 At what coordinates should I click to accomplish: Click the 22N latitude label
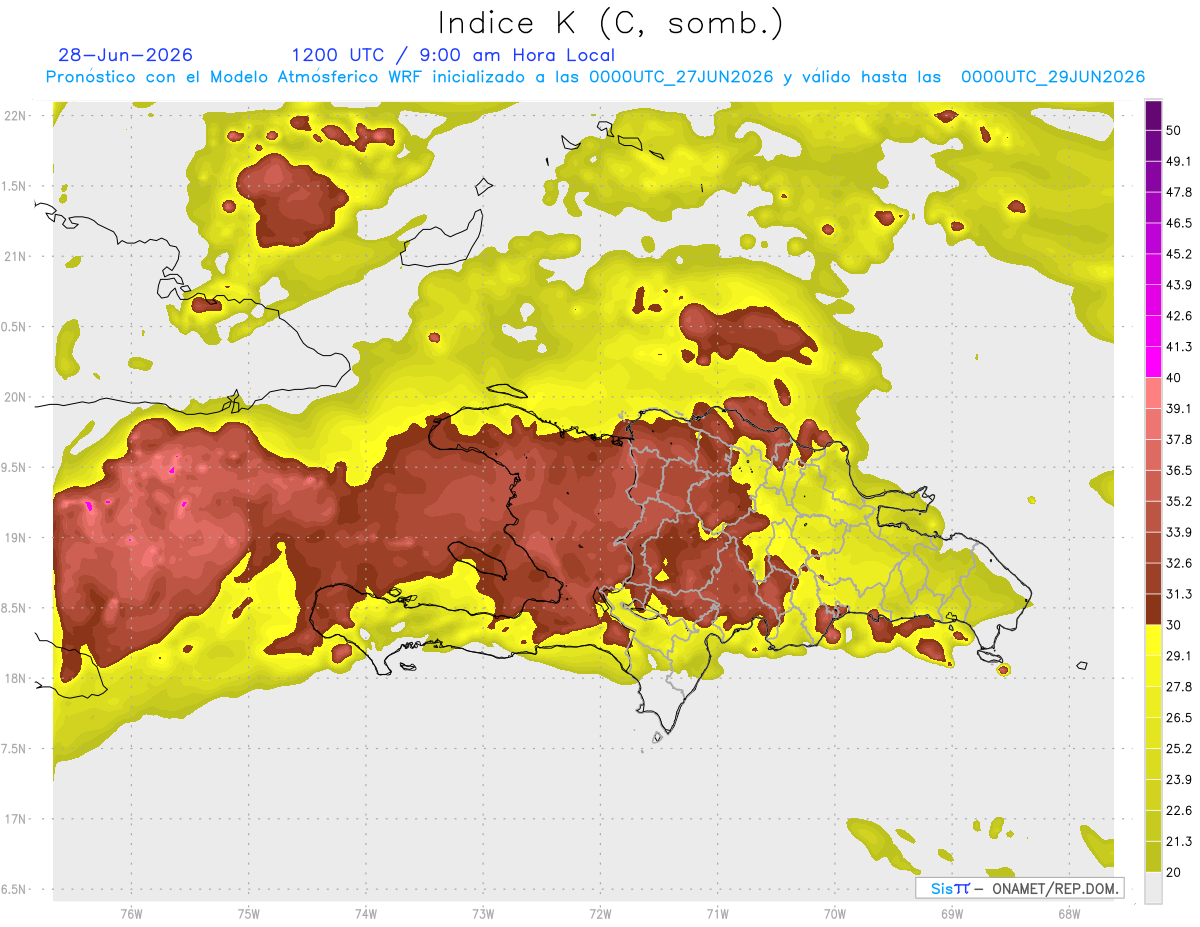(14, 115)
